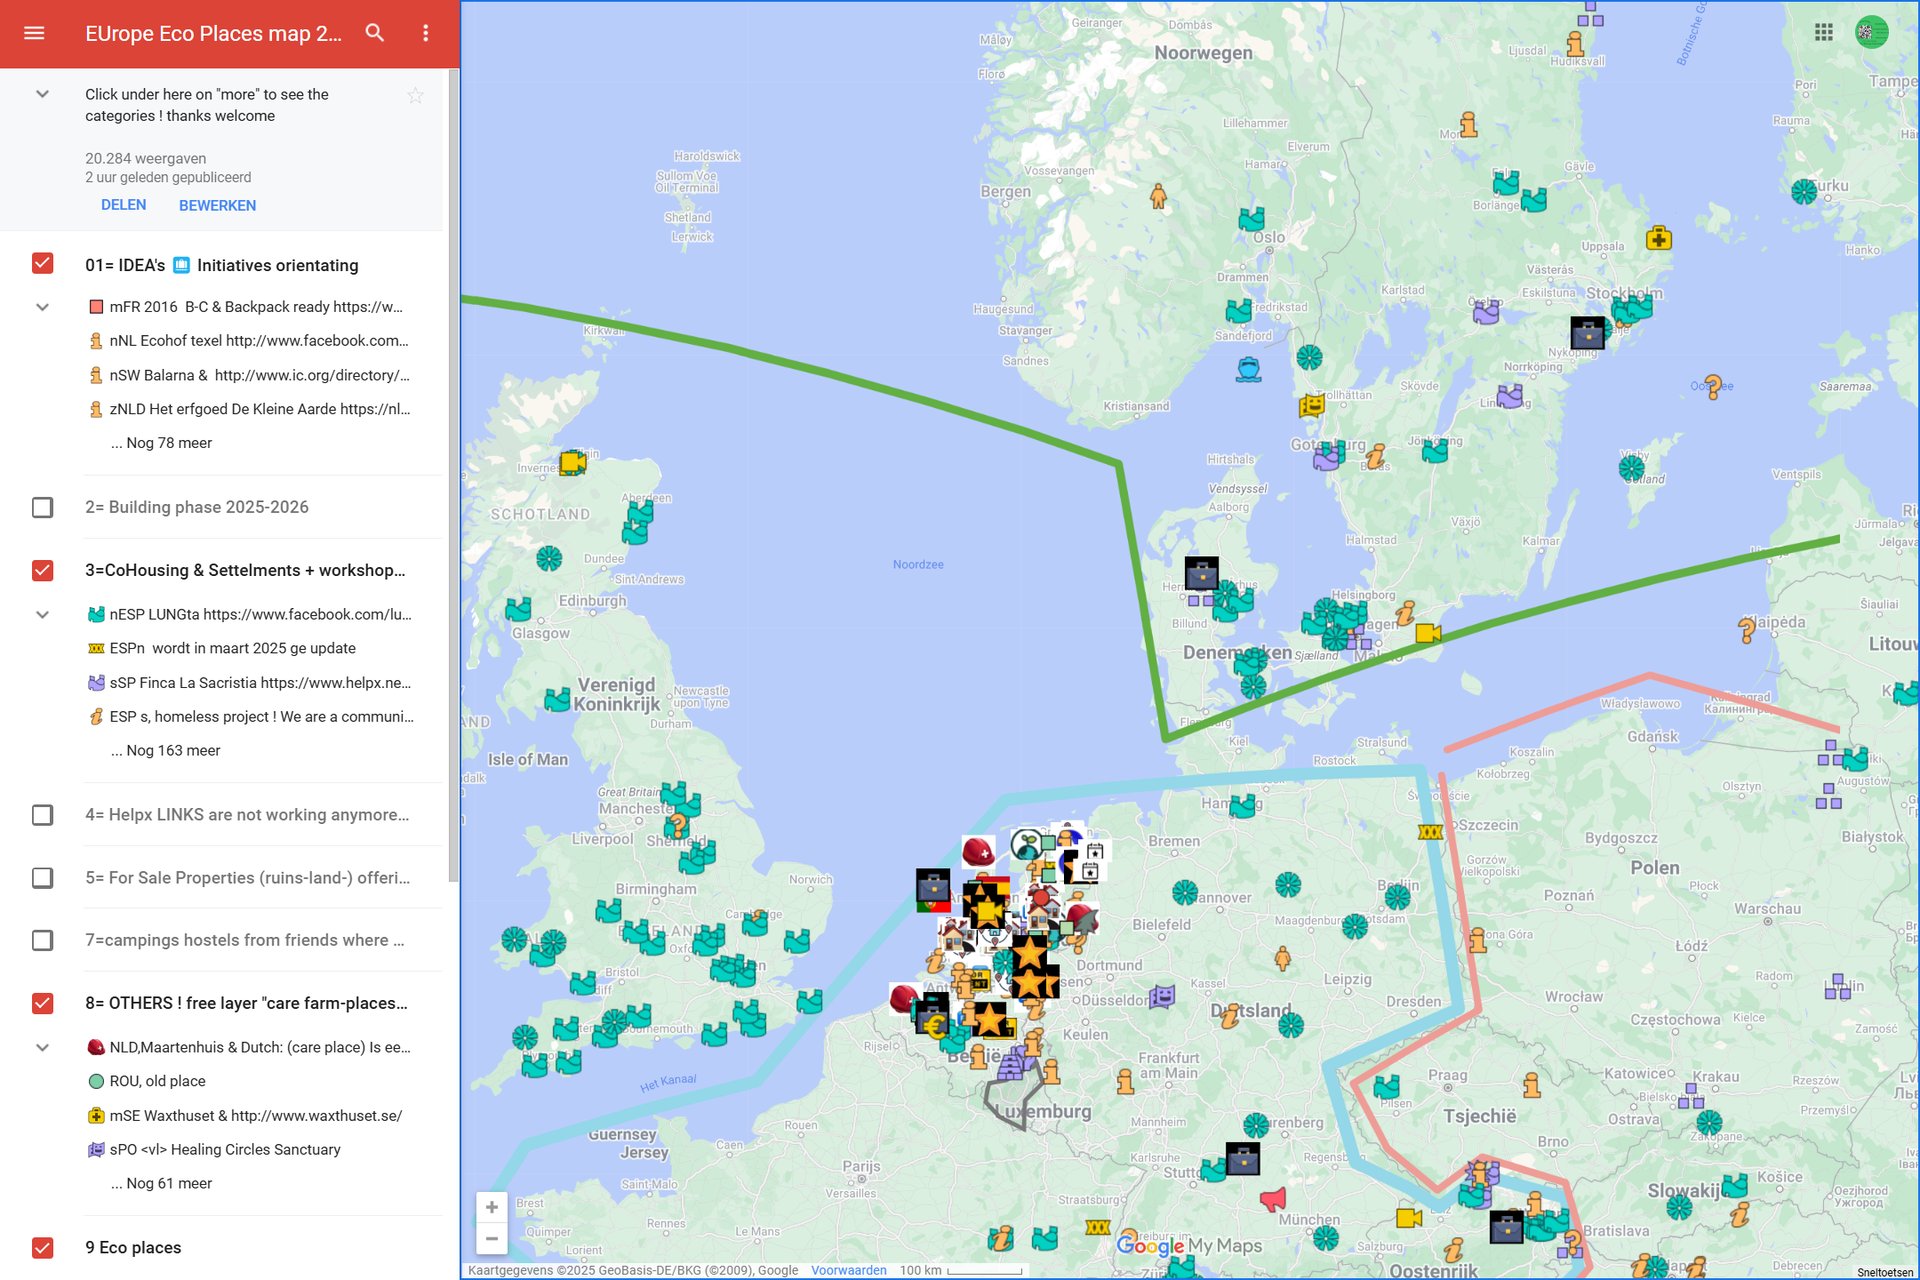The image size is (1920, 1280).
Task: Click yellow first-aid marker near Uppsala
Action: (1658, 239)
